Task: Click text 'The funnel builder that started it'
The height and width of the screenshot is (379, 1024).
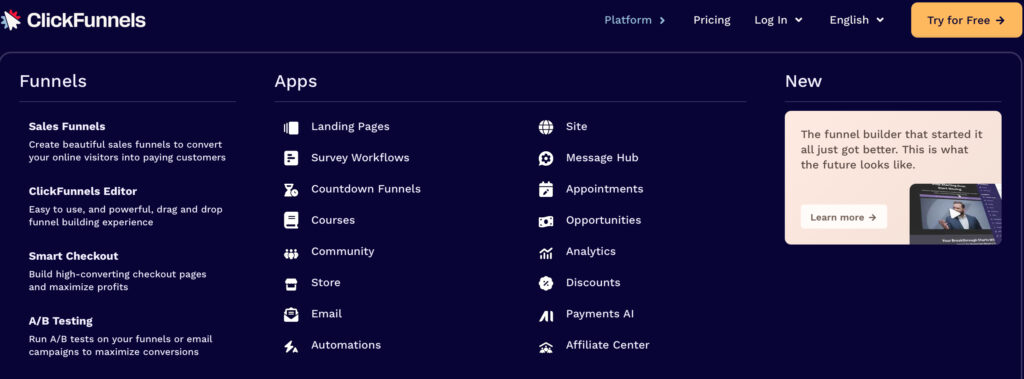Action: [891, 134]
